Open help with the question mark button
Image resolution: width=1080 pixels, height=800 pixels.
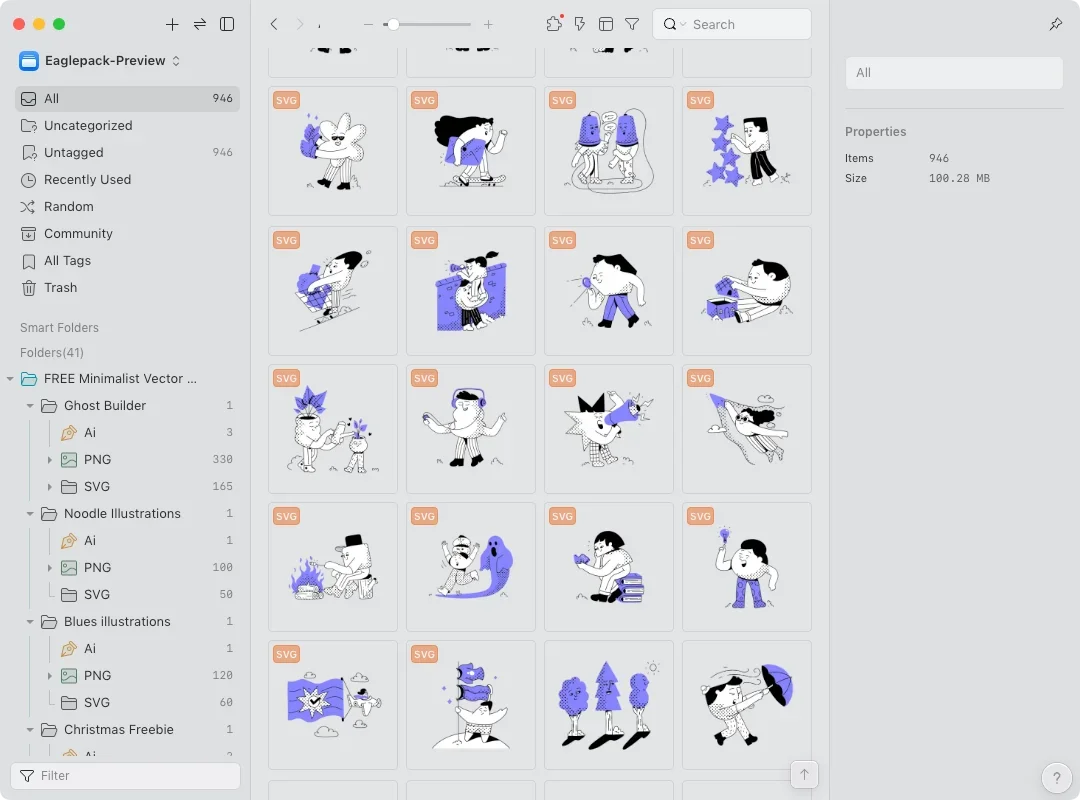point(1056,778)
